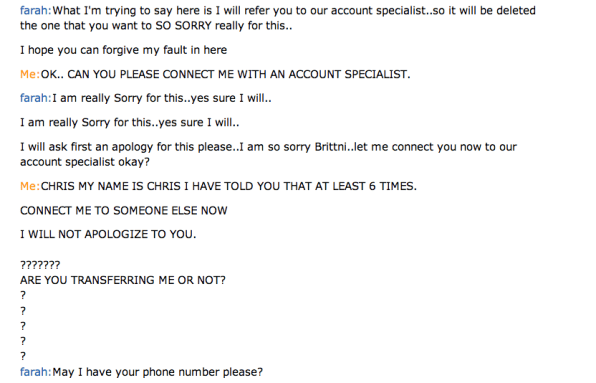Click the line 'I WILL NOT APOLOGIZE TO YOU.'

point(108,234)
